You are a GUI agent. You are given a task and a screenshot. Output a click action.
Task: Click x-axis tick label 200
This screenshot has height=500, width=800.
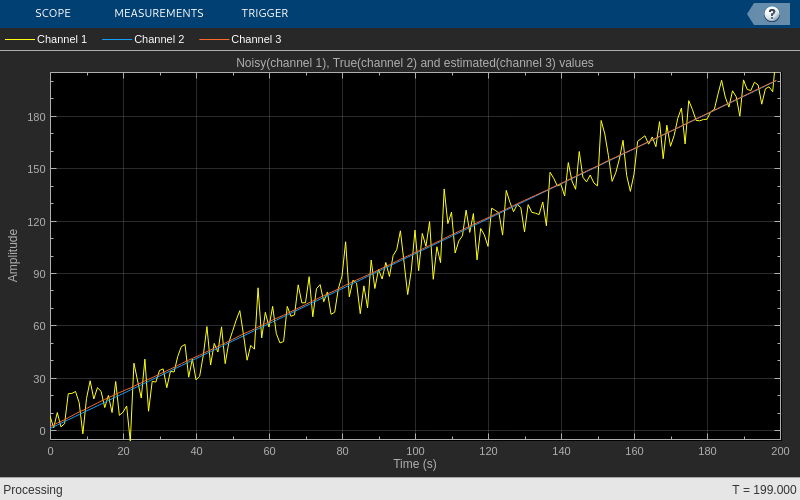click(x=780, y=451)
